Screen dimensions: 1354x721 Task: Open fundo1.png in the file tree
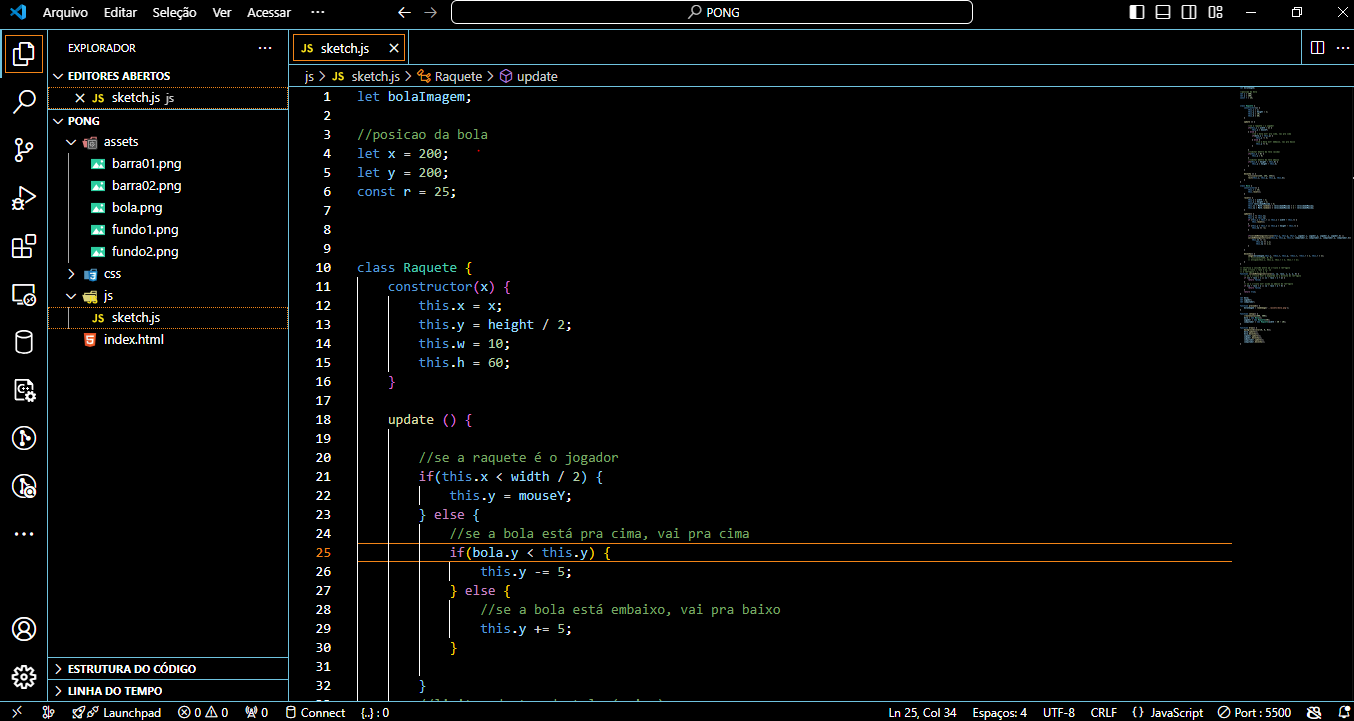[x=168, y=230]
